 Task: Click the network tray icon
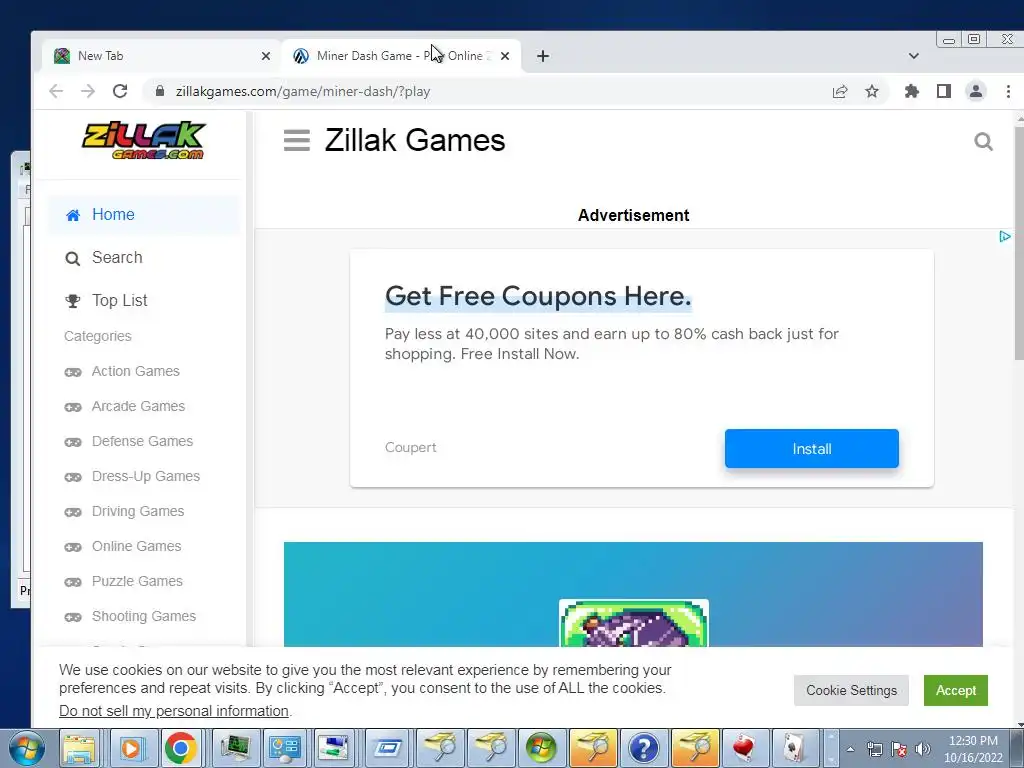[x=874, y=749]
